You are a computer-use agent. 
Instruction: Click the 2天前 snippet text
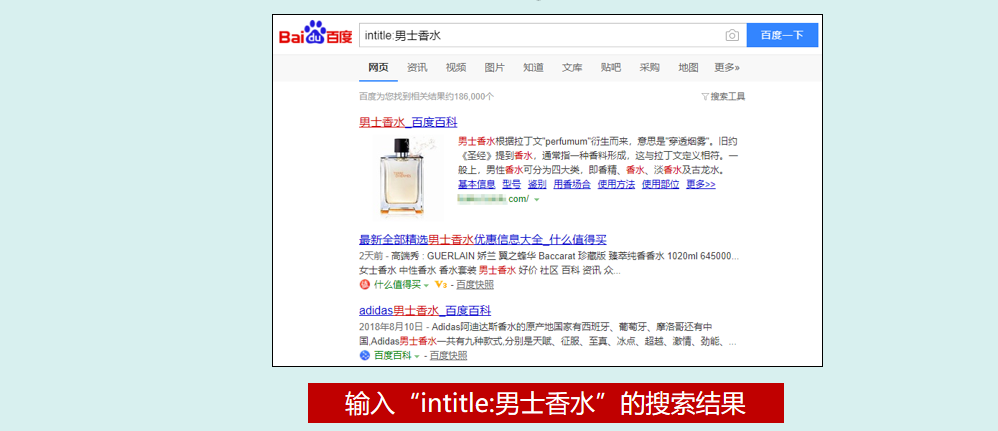click(370, 256)
